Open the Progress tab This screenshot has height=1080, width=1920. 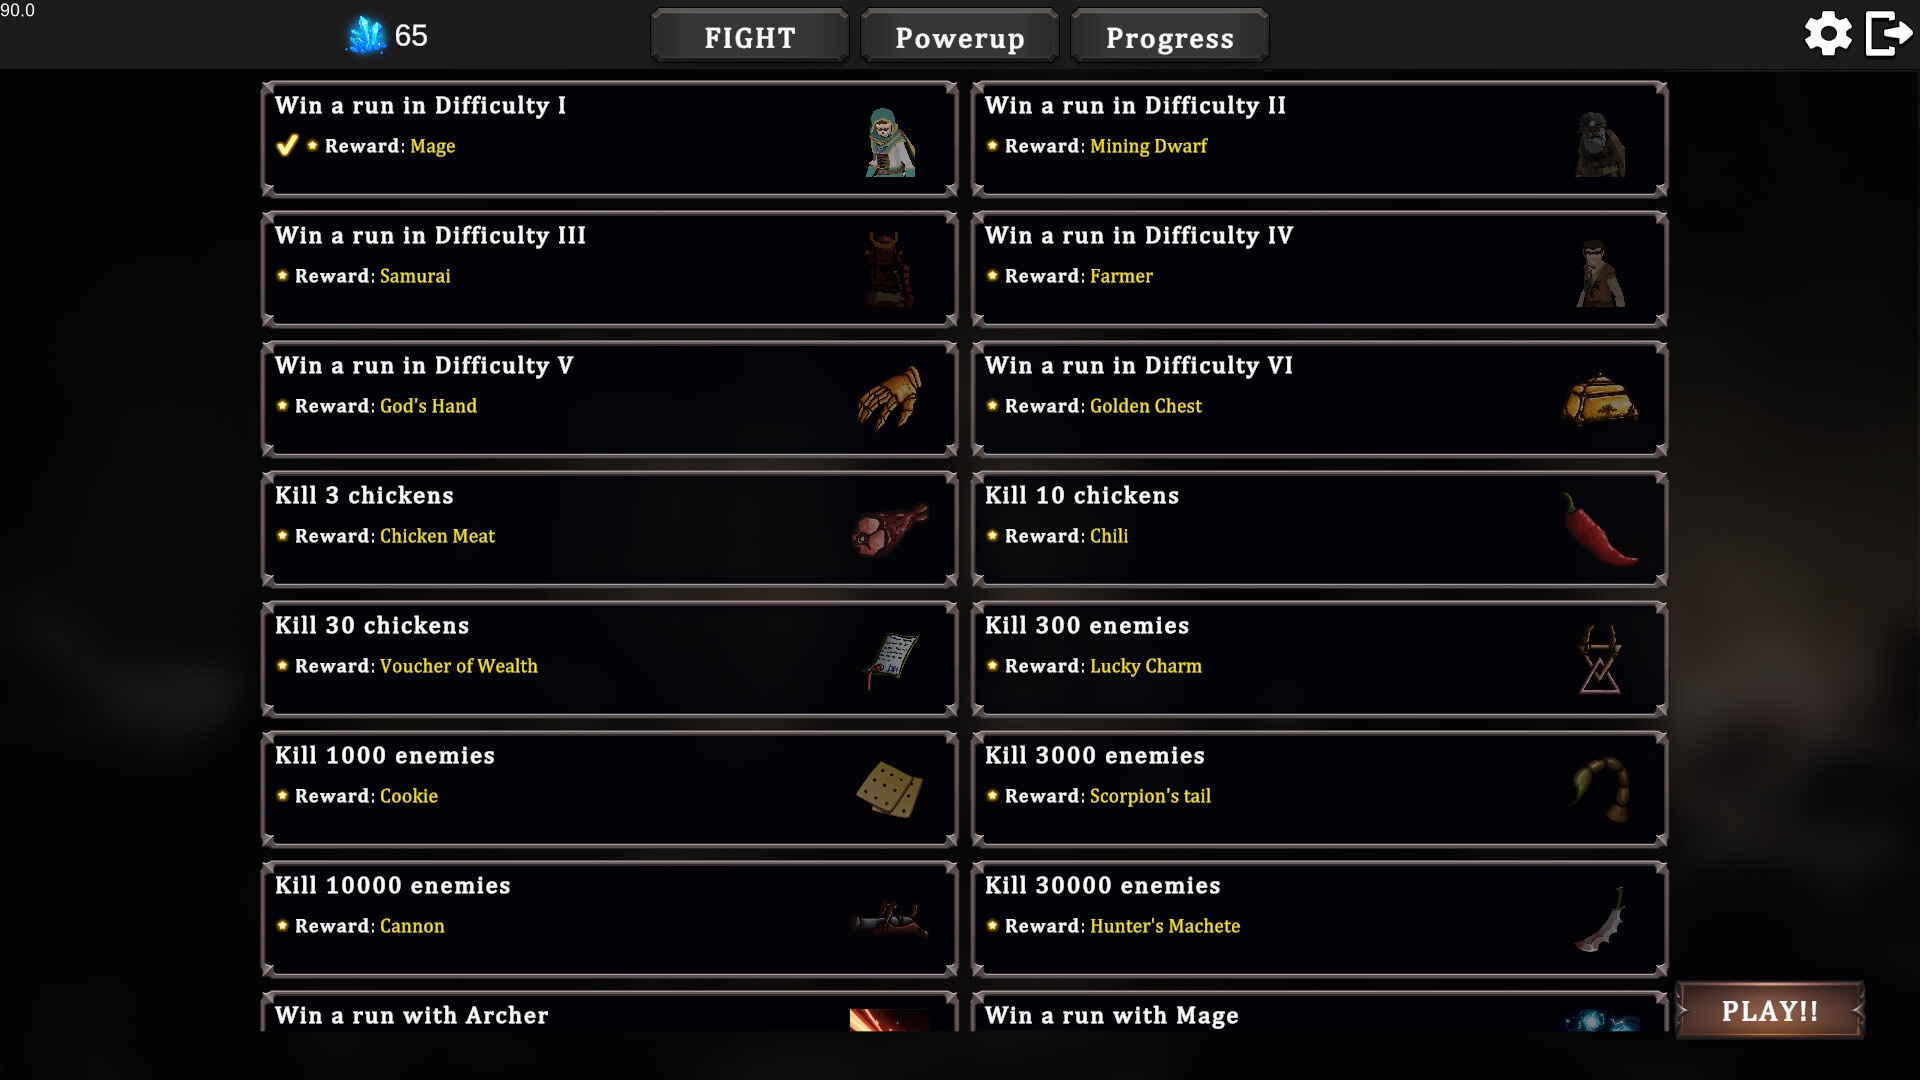pyautogui.click(x=1169, y=38)
